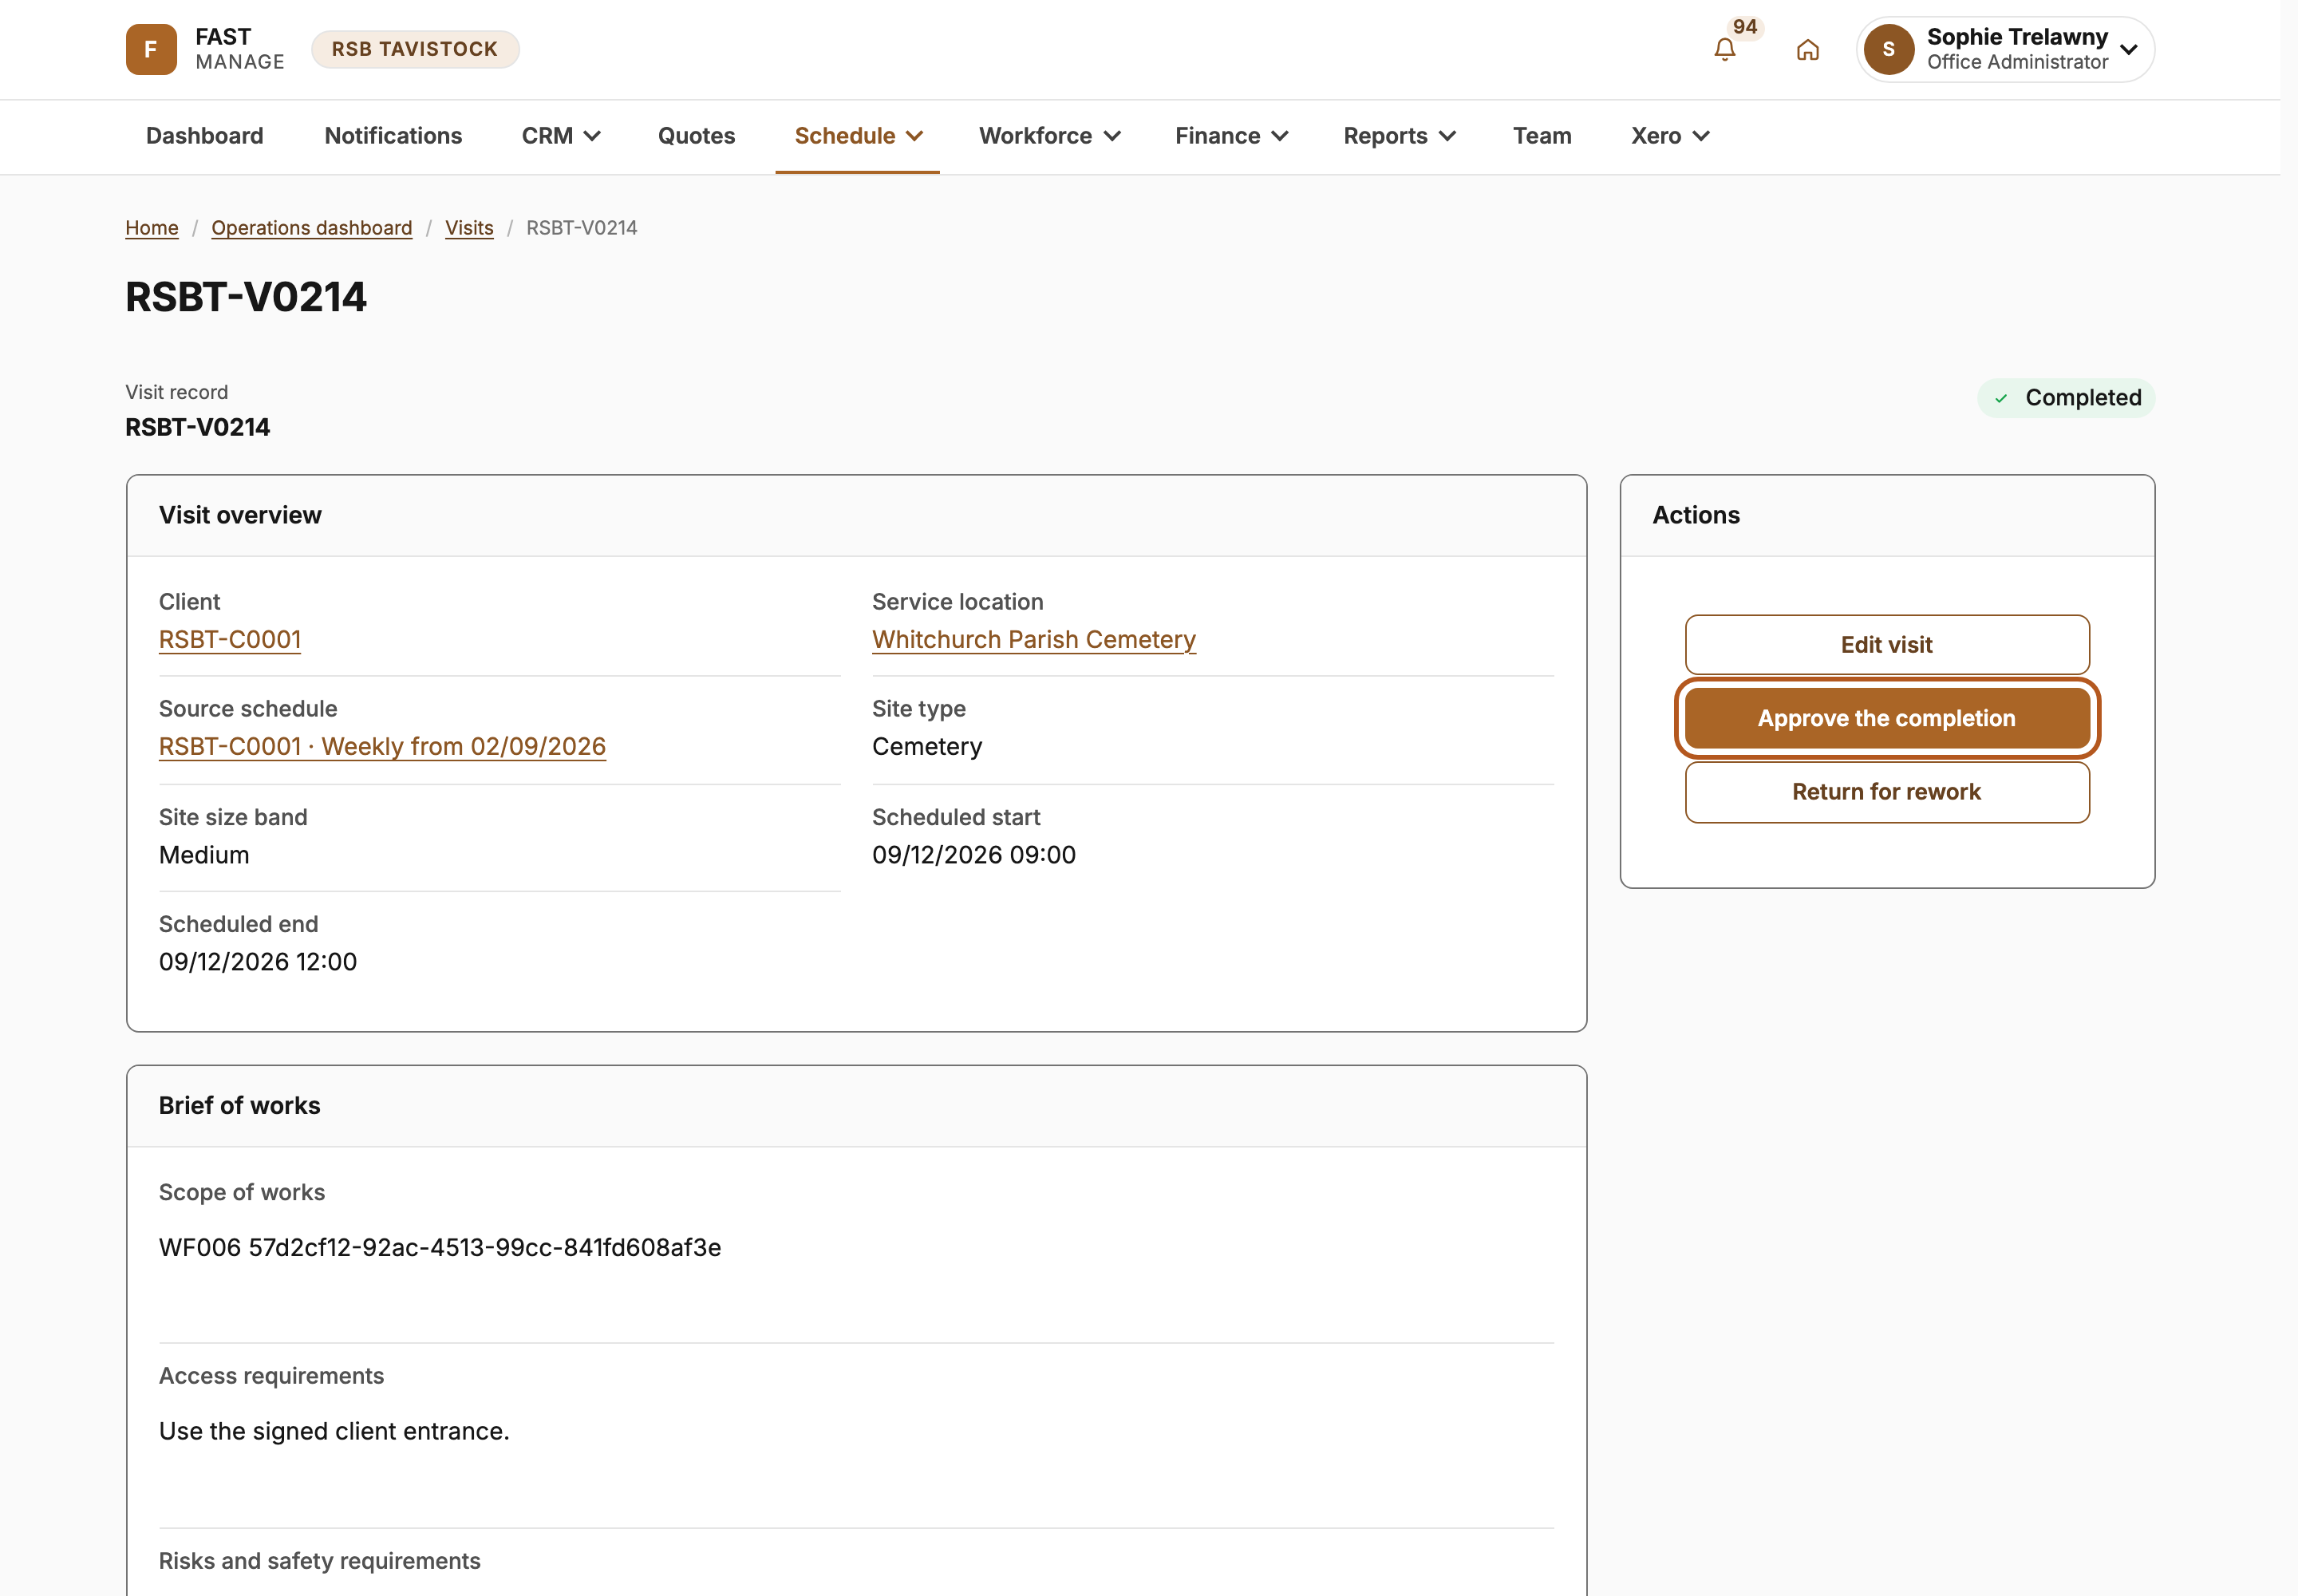This screenshot has height=1596, width=2298.
Task: Click the Edit visit button
Action: pos(1887,645)
